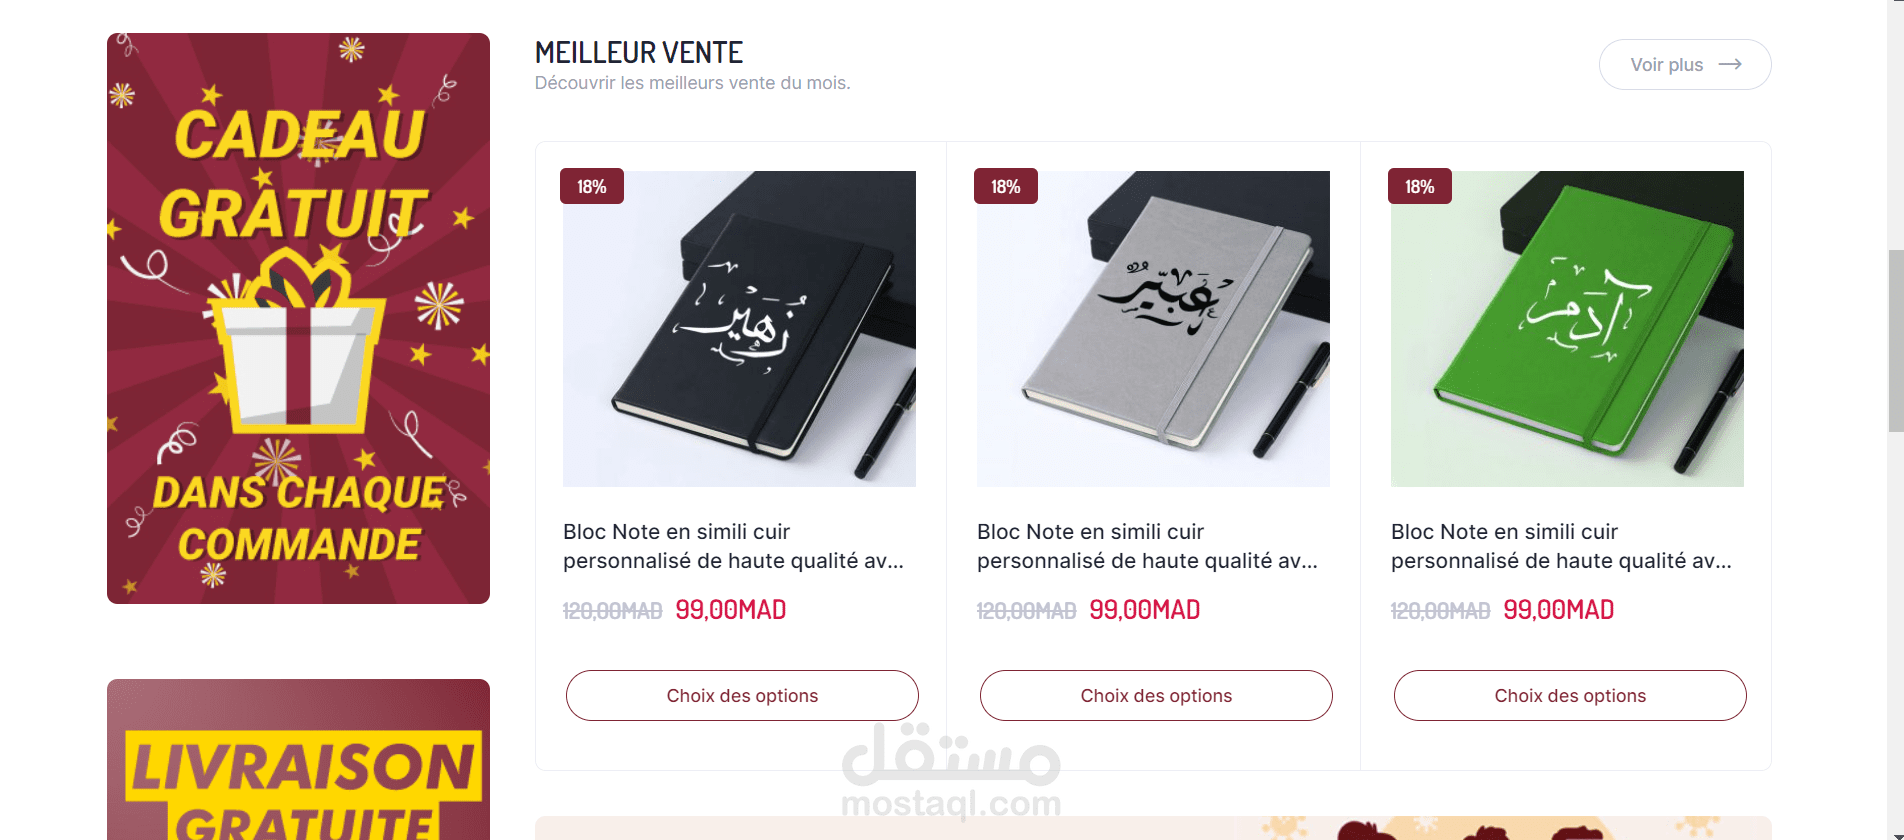Choose options for the green notebook
Screen dimensions: 1904x840
point(1570,696)
